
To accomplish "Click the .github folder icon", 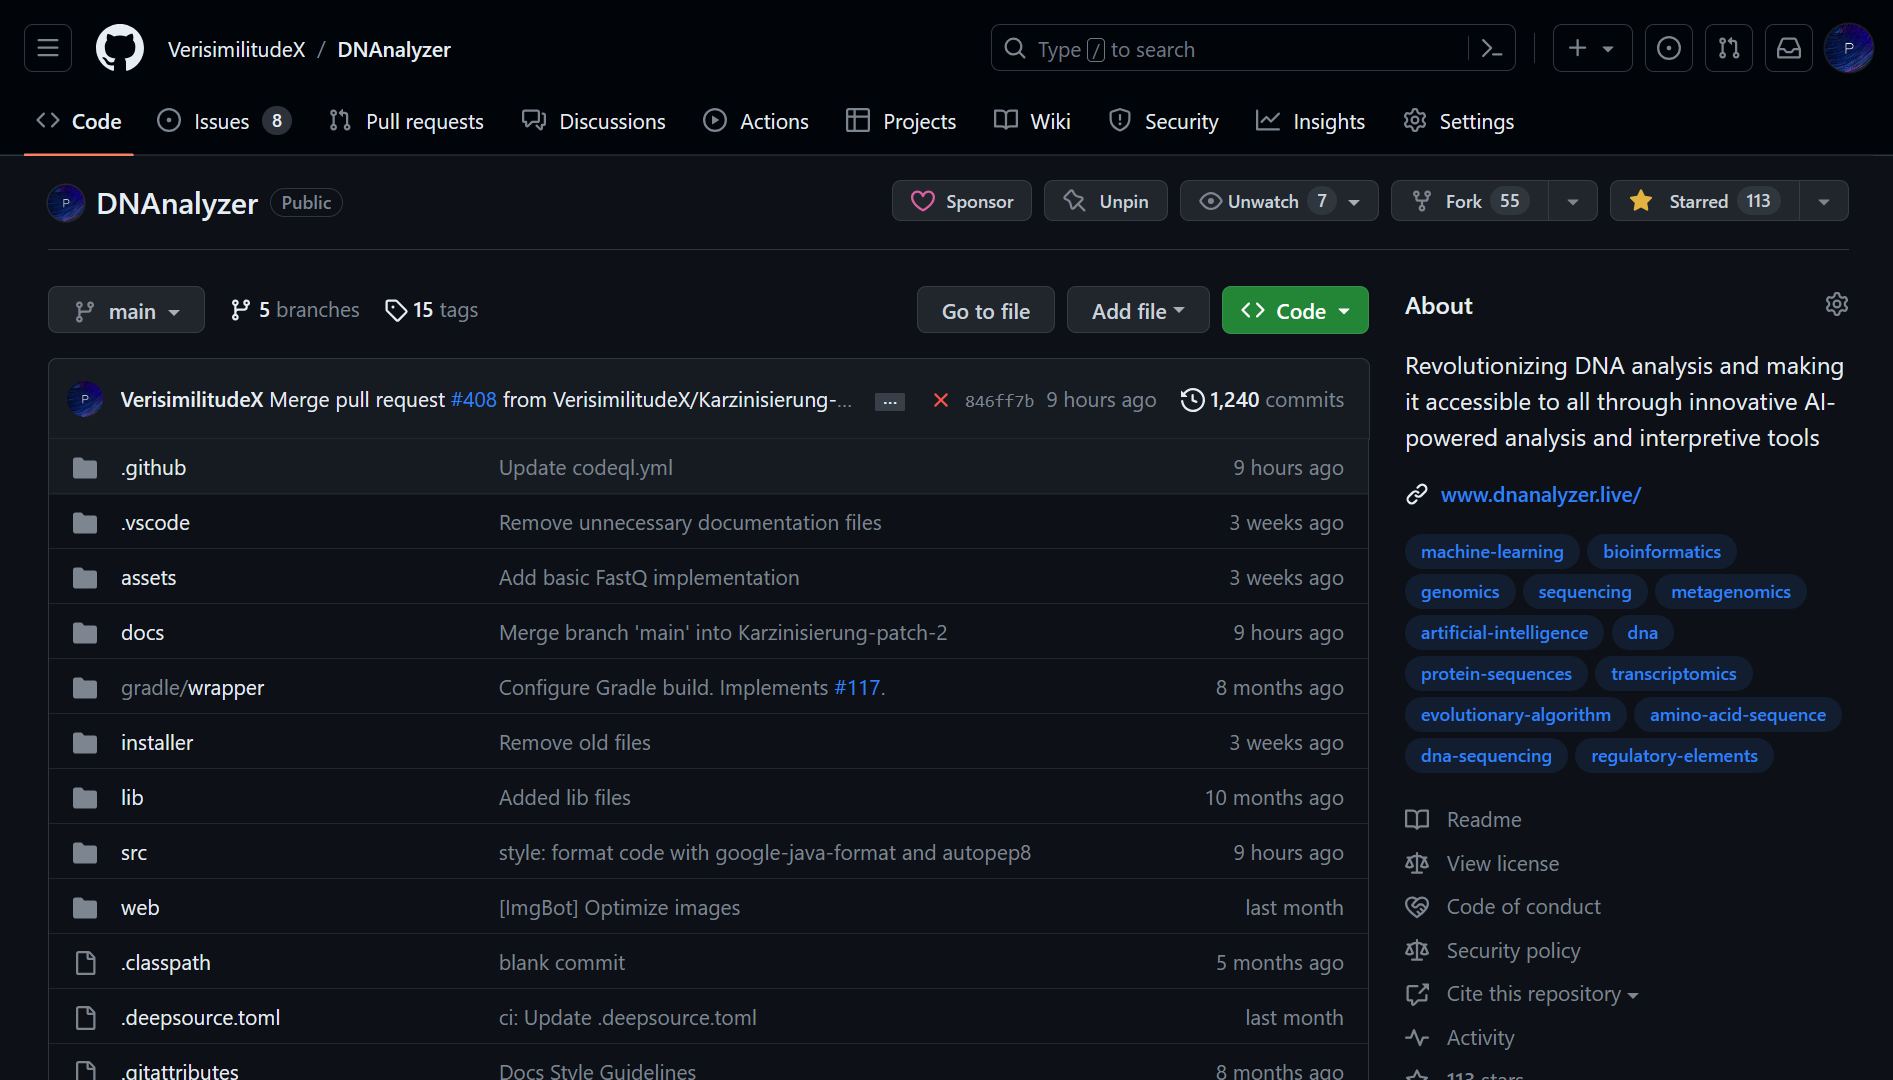I will click(x=85, y=468).
